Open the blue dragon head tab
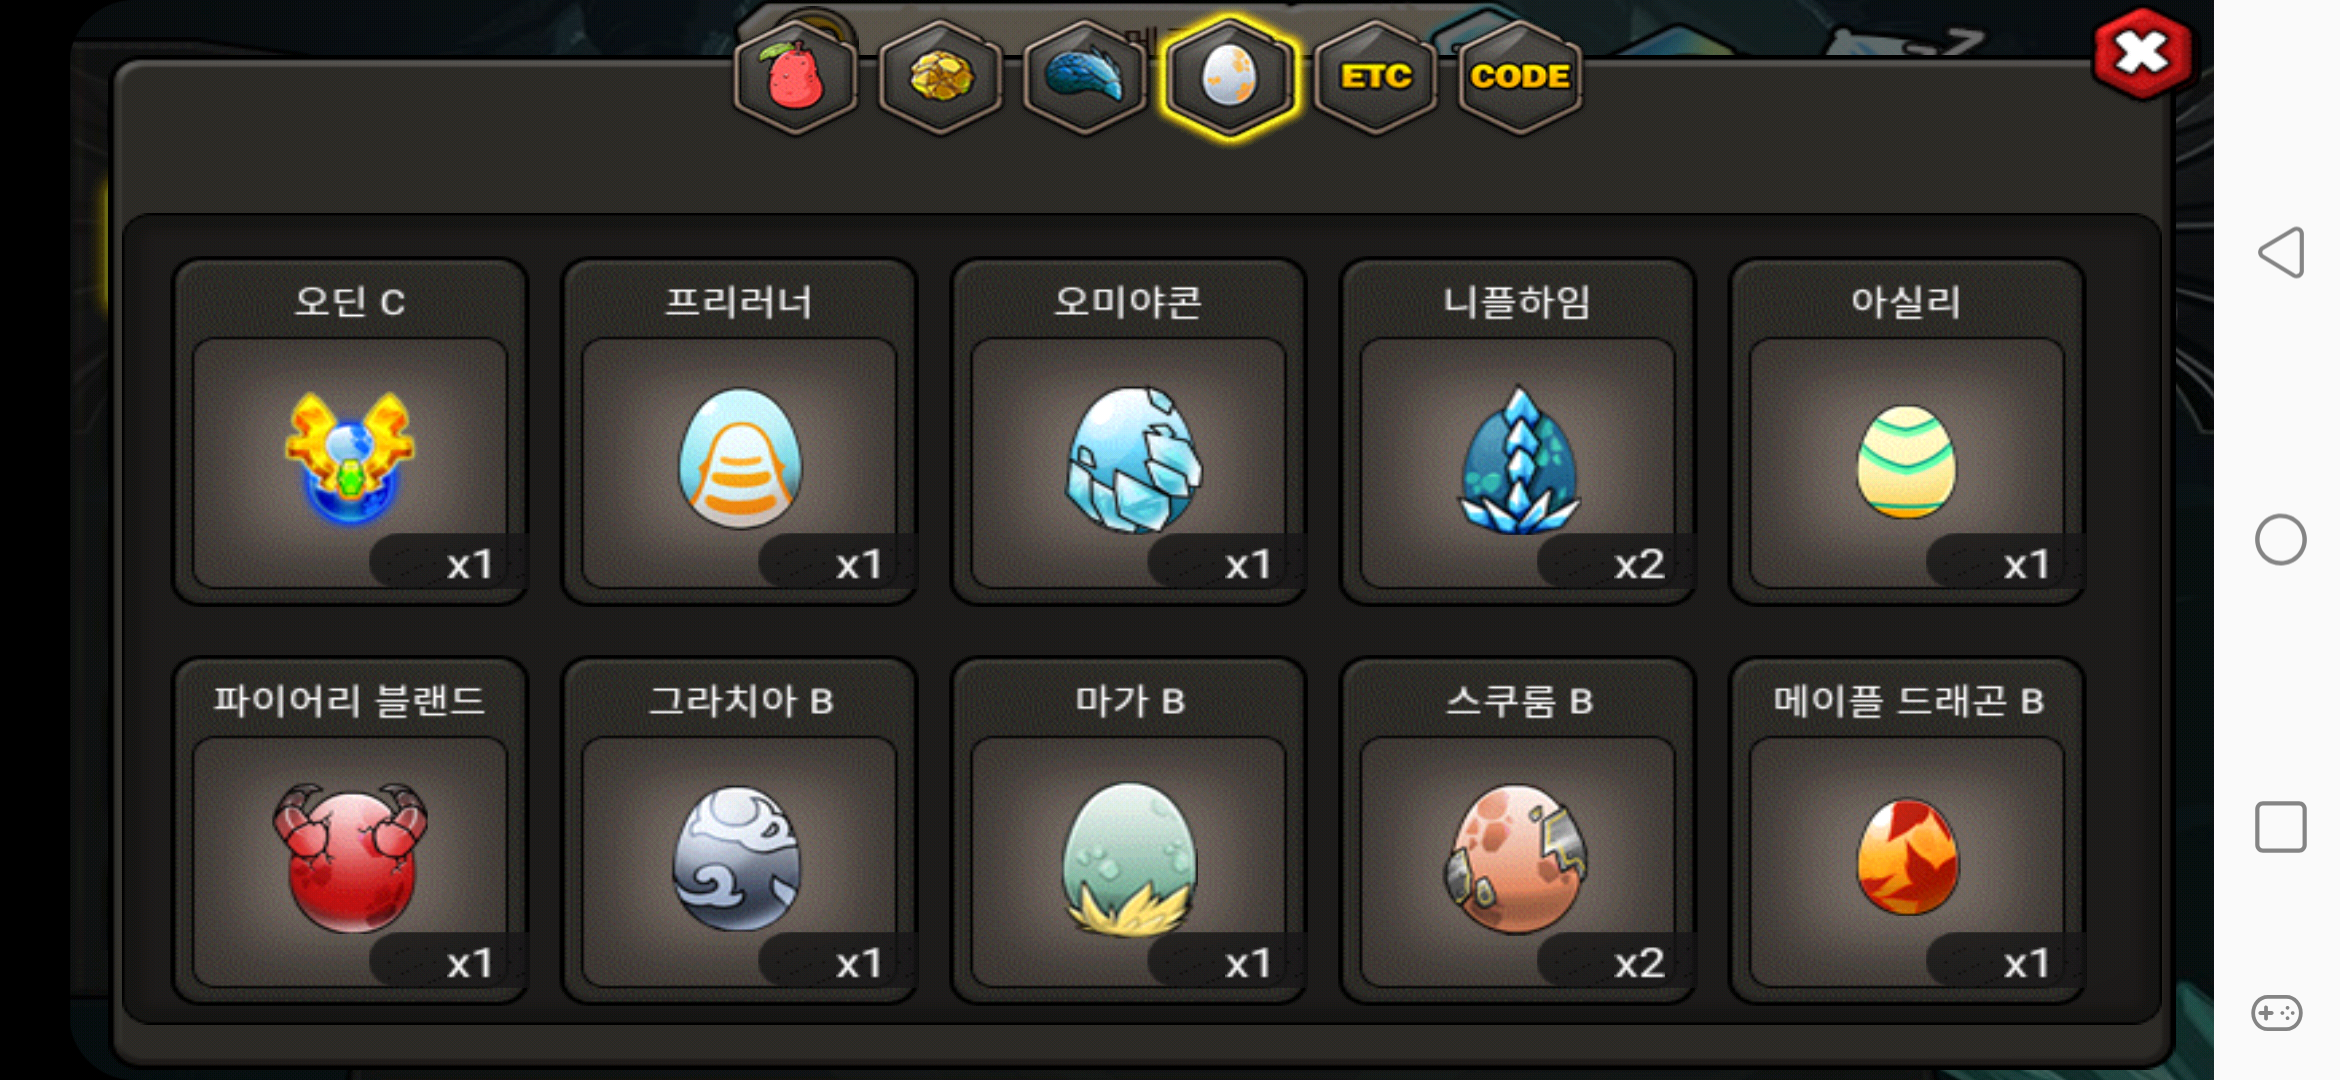 (x=1085, y=77)
